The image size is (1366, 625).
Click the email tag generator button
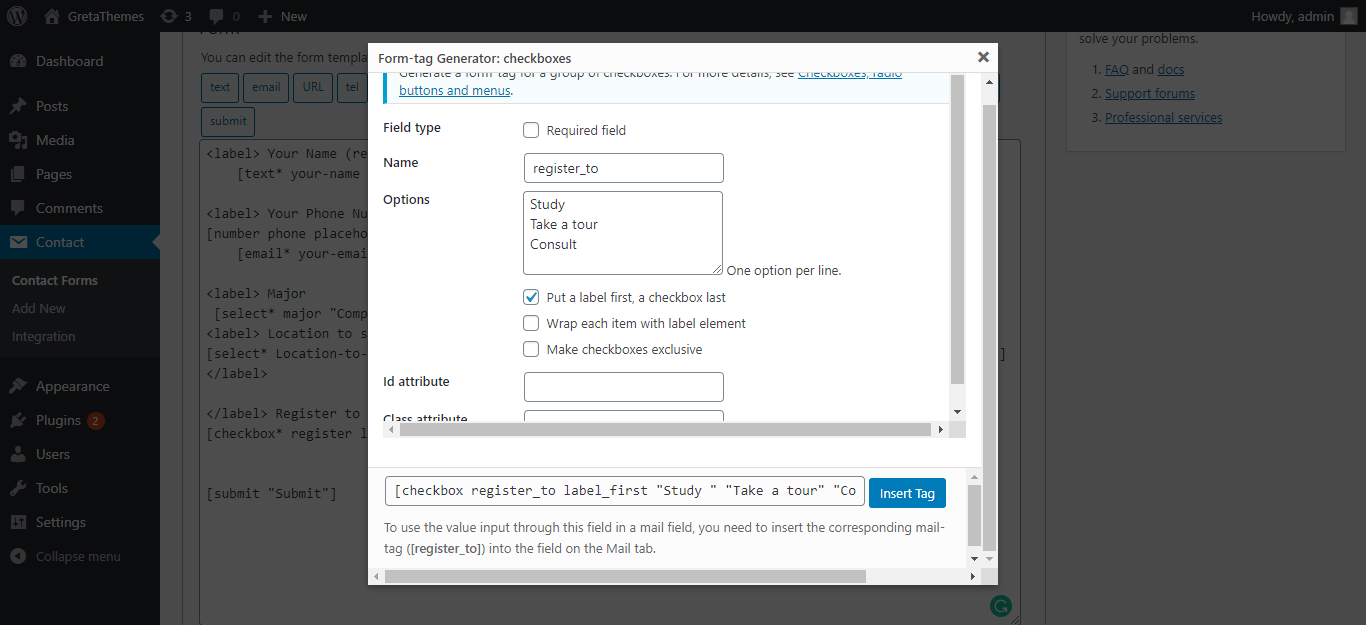pos(266,87)
